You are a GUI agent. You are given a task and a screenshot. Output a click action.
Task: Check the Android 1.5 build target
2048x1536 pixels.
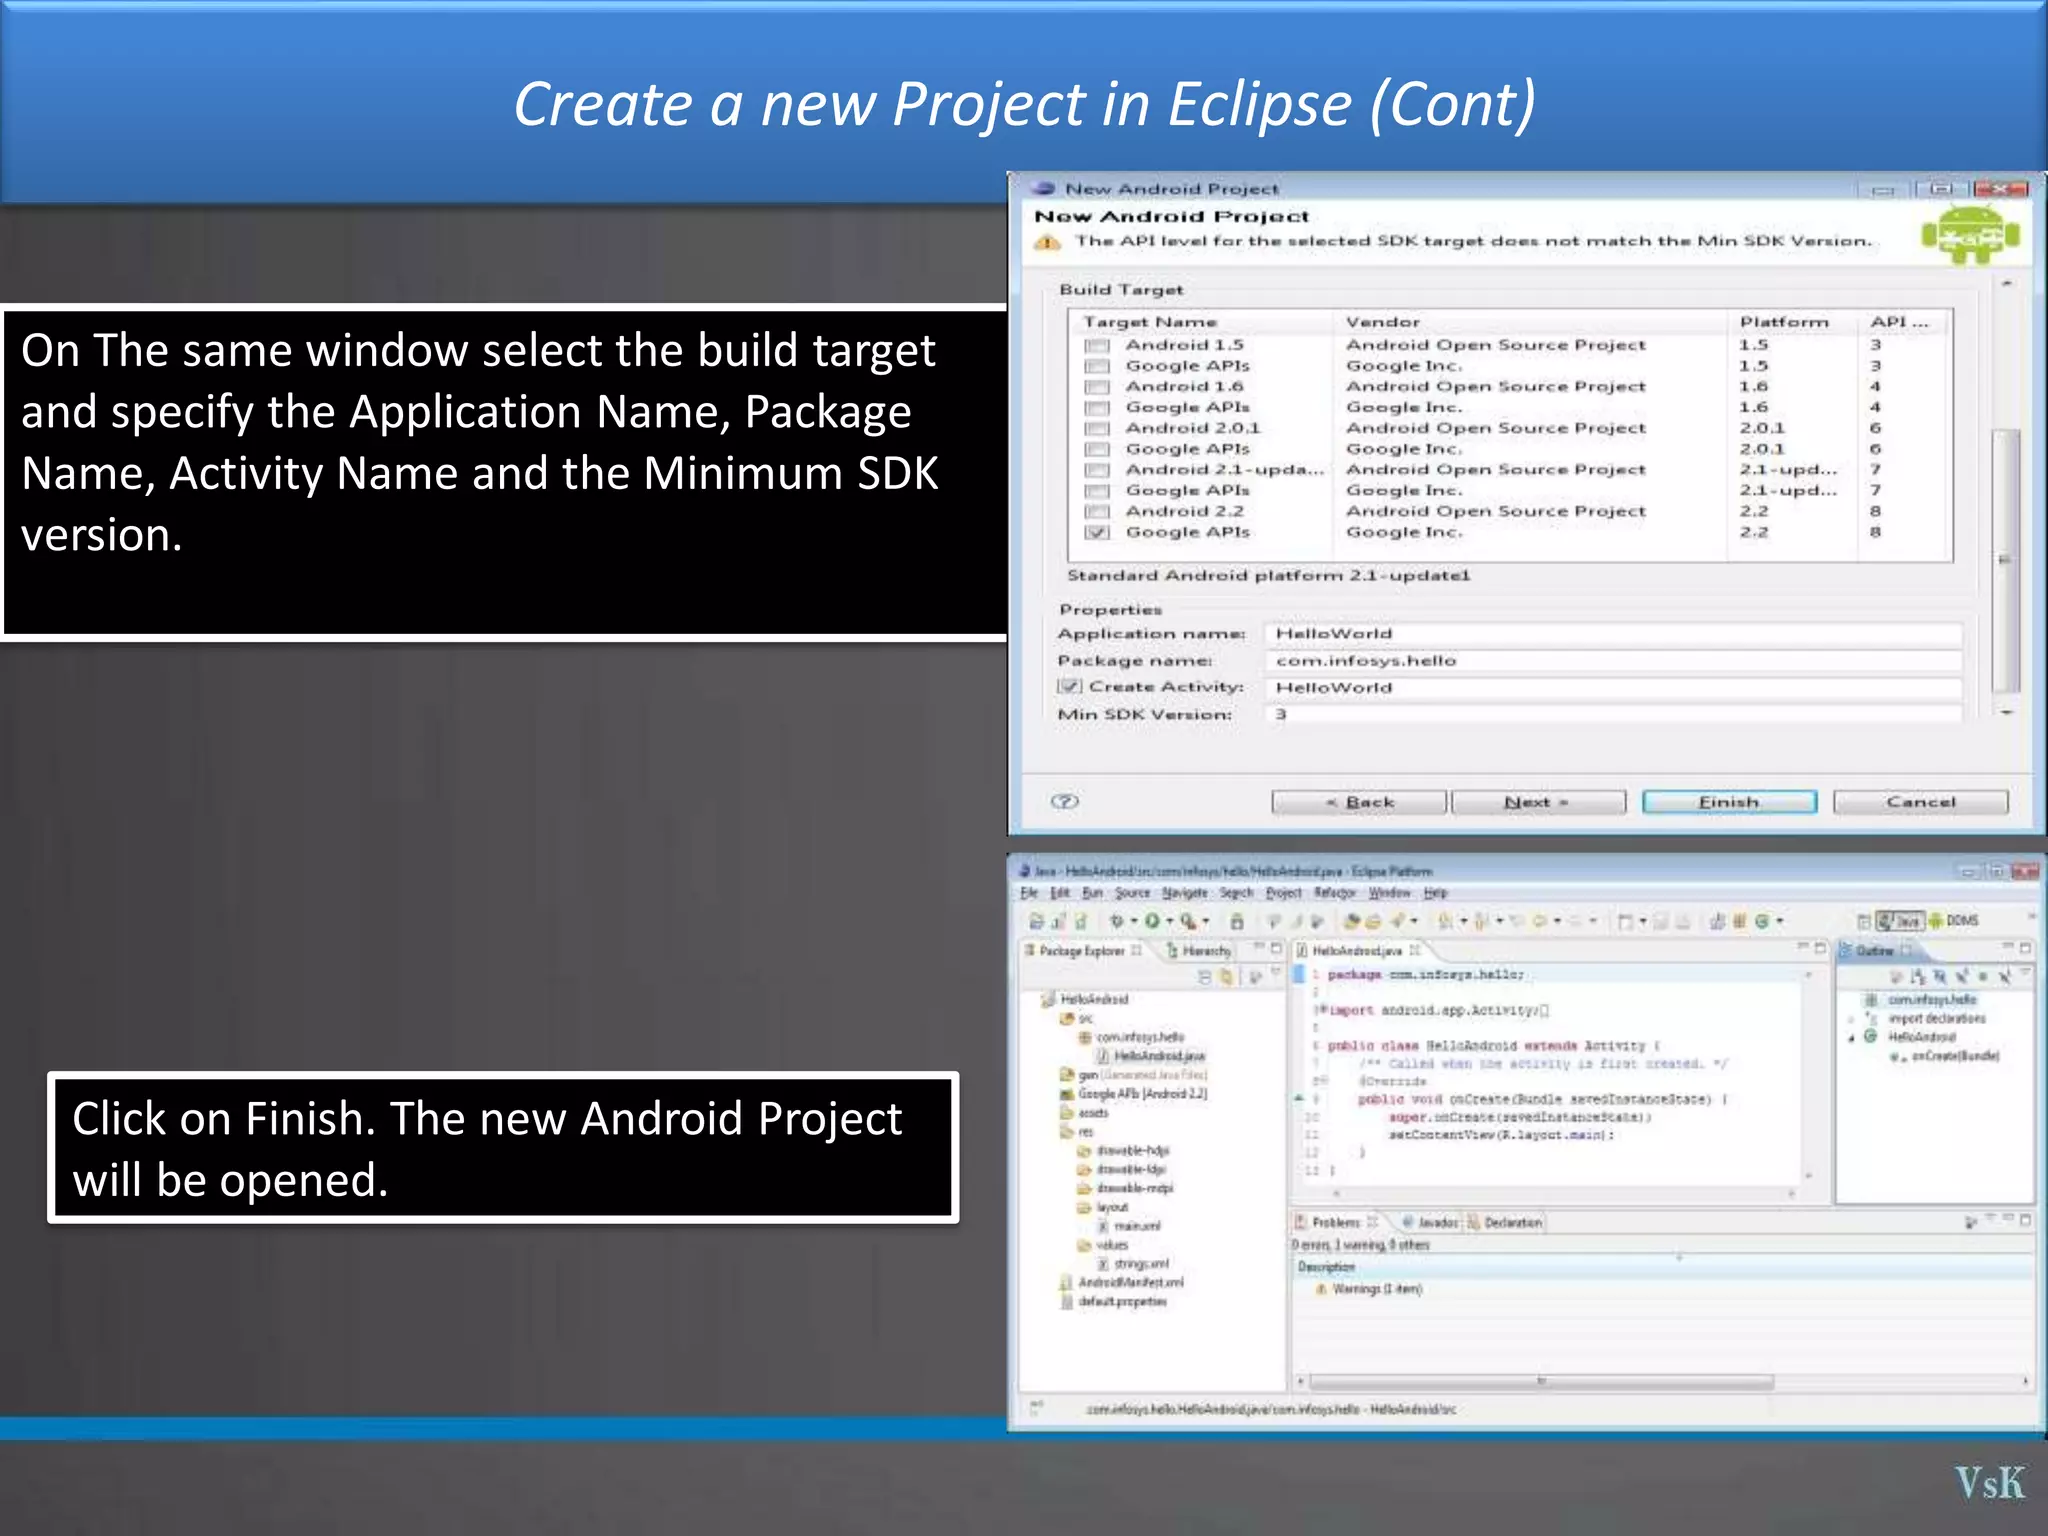coord(1098,346)
